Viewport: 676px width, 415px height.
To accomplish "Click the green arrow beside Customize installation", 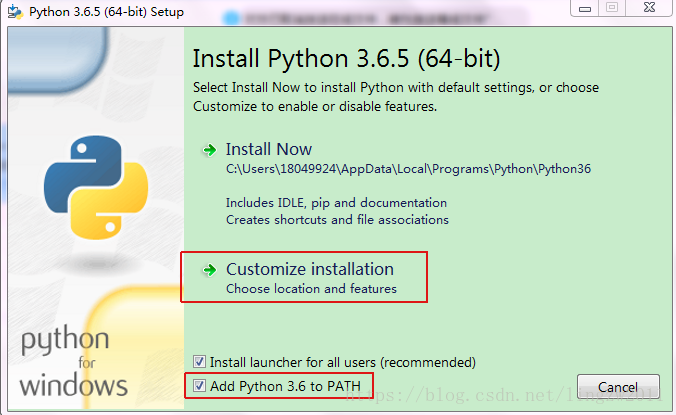I will pyautogui.click(x=210, y=270).
